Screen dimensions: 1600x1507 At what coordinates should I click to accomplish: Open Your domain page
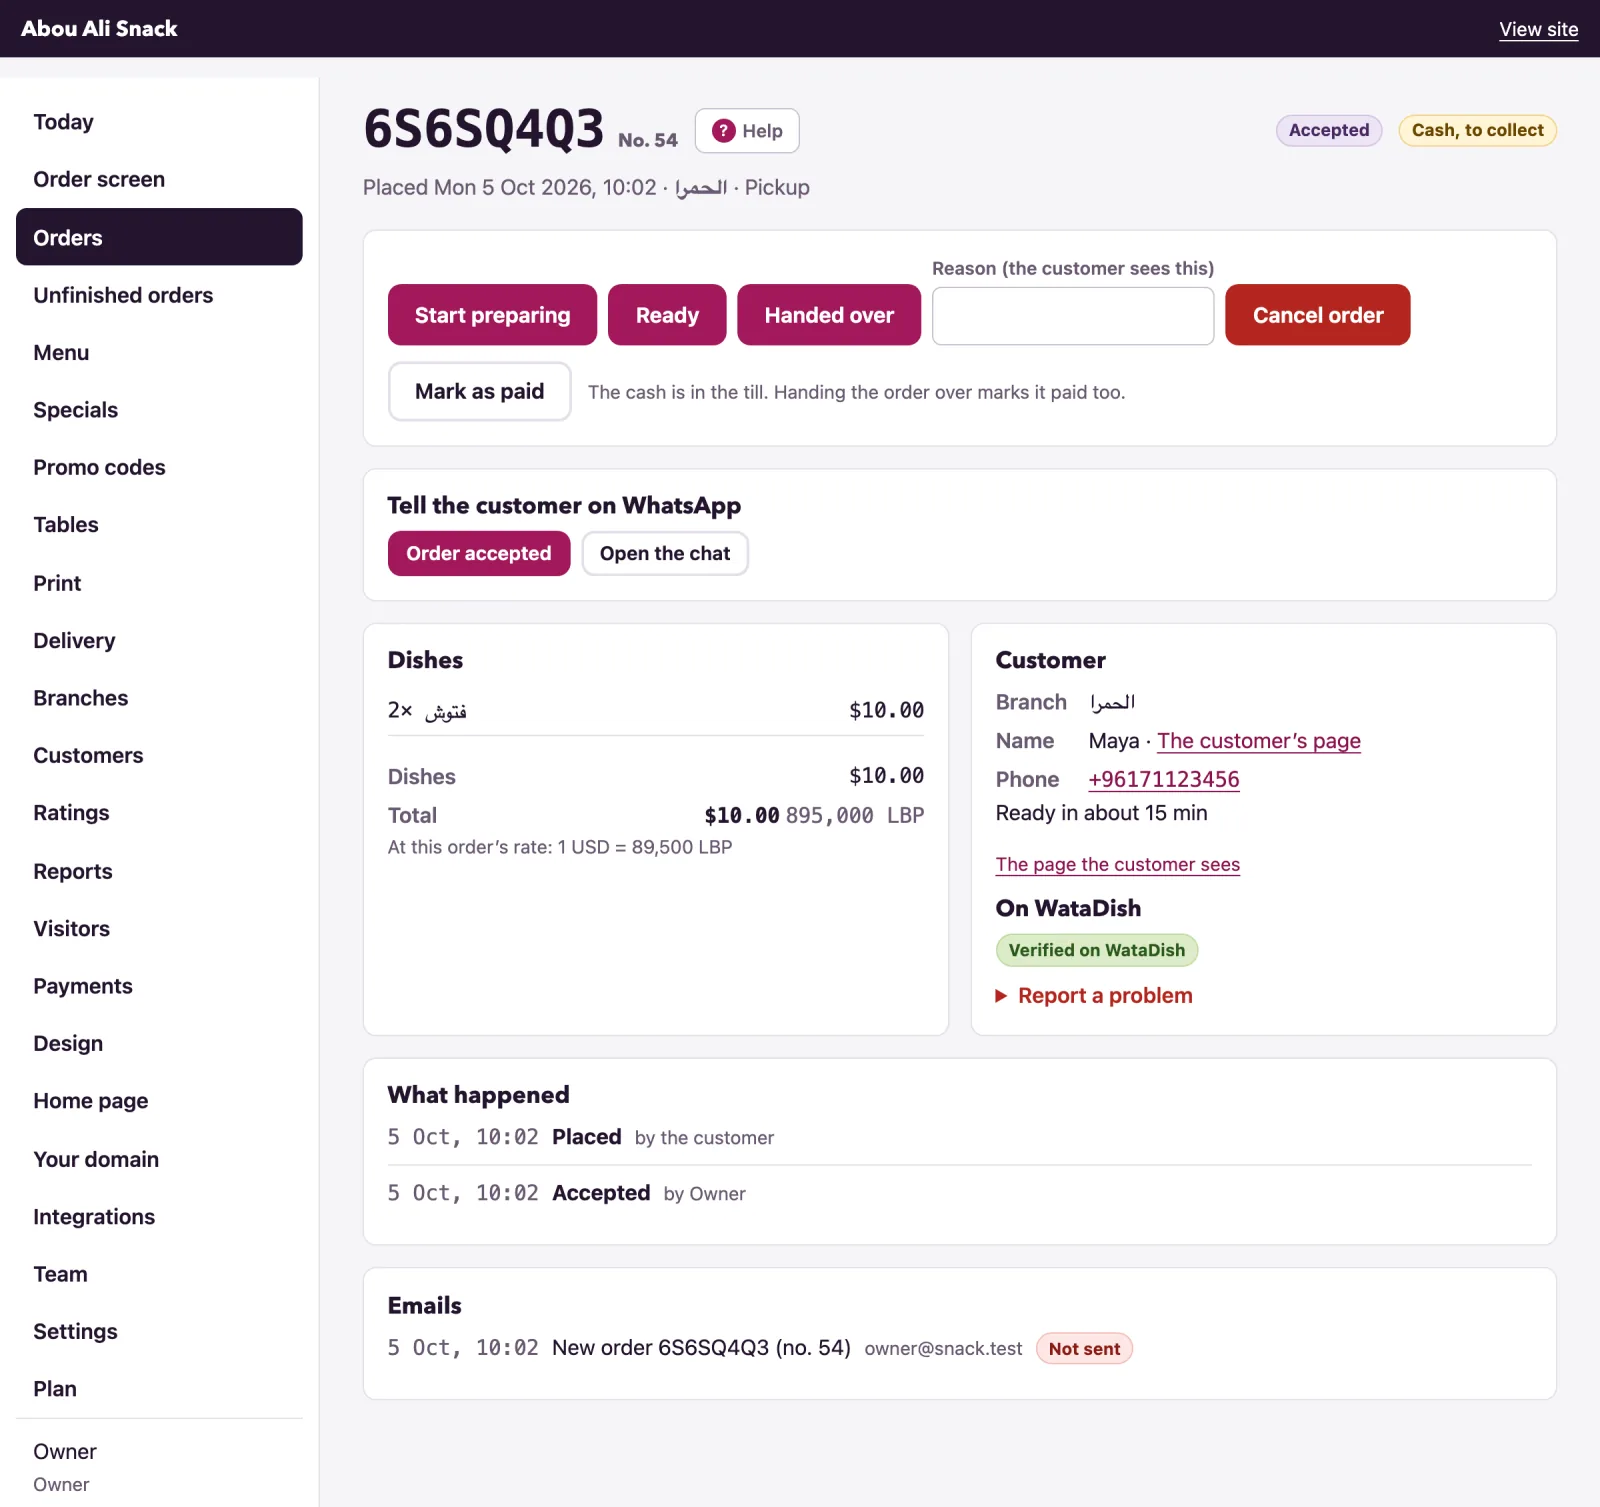click(159, 1159)
